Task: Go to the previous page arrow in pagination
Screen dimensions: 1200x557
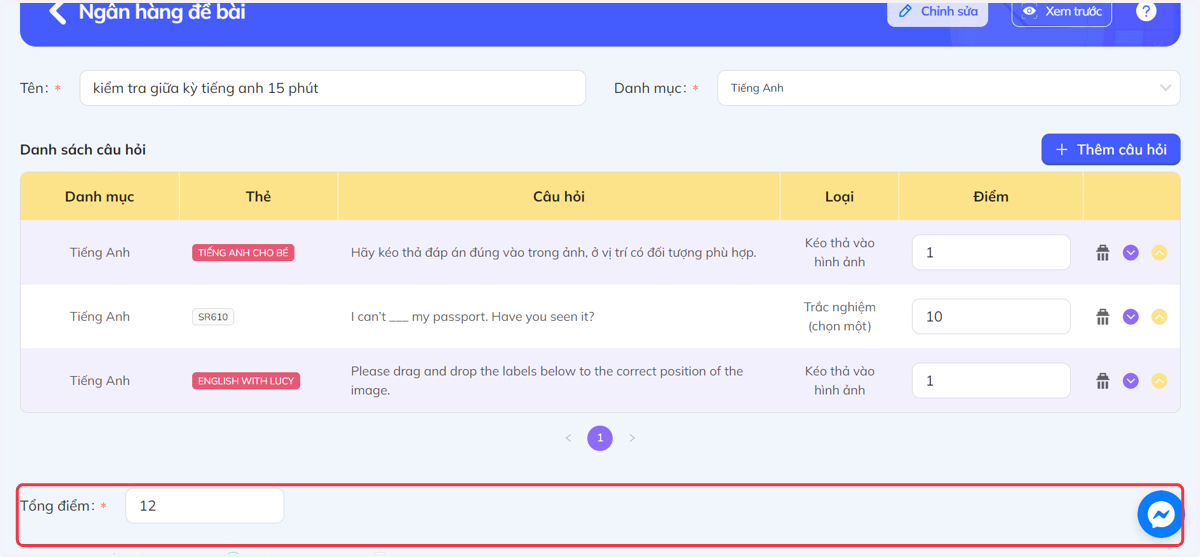Action: point(569,438)
